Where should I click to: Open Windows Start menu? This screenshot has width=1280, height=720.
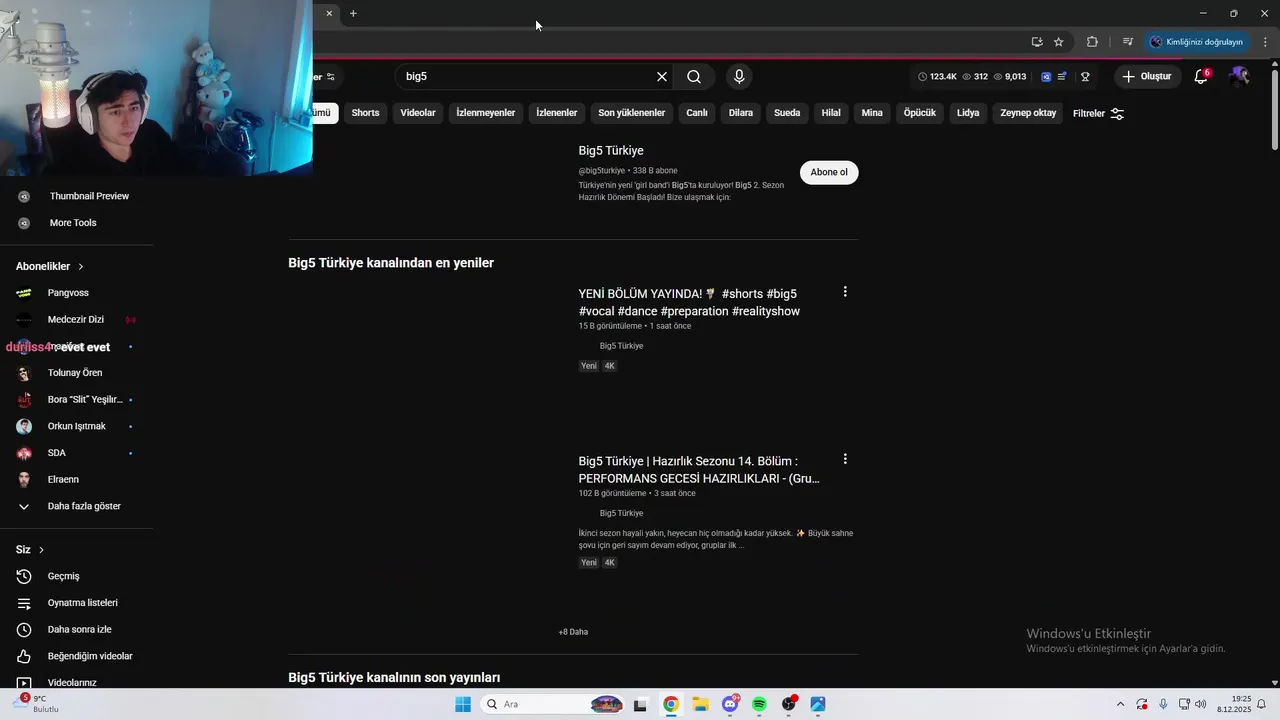(x=463, y=704)
